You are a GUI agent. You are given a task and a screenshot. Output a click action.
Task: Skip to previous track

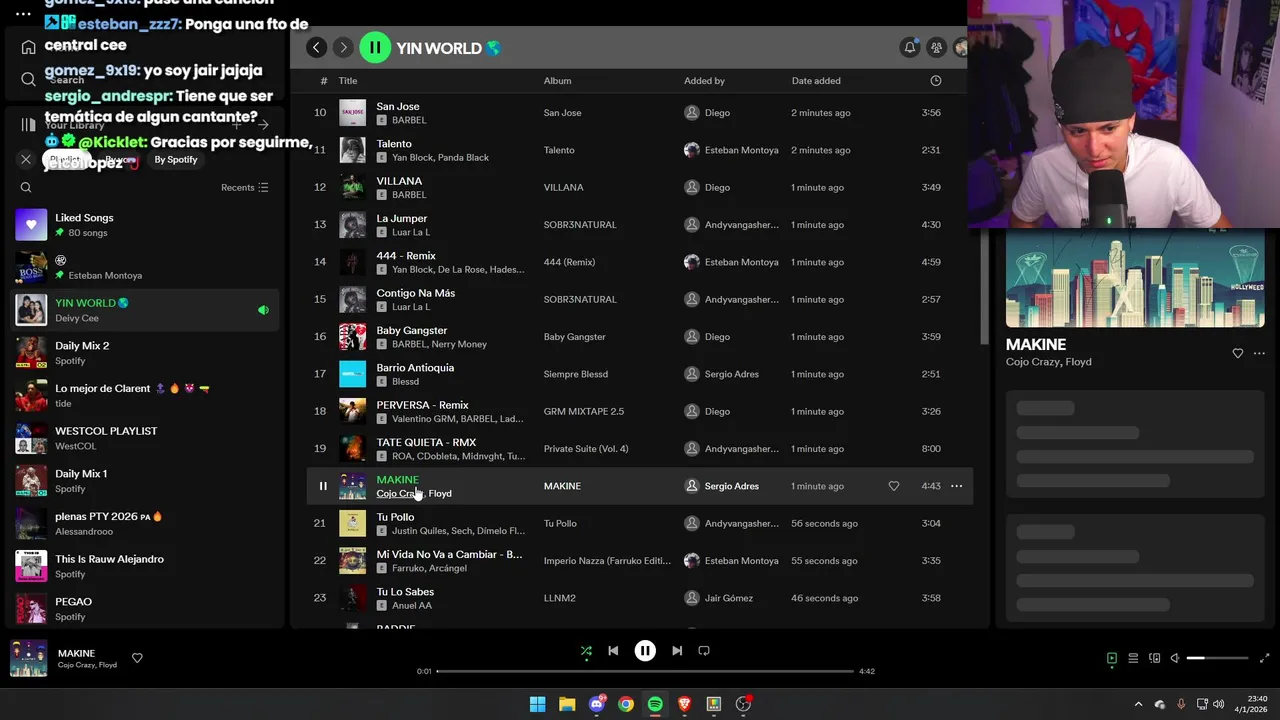pos(613,651)
